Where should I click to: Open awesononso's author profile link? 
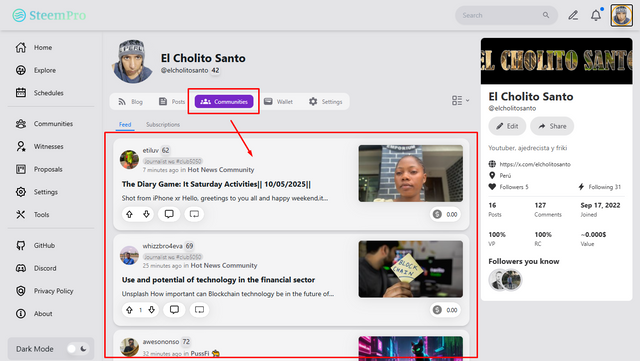(x=161, y=341)
